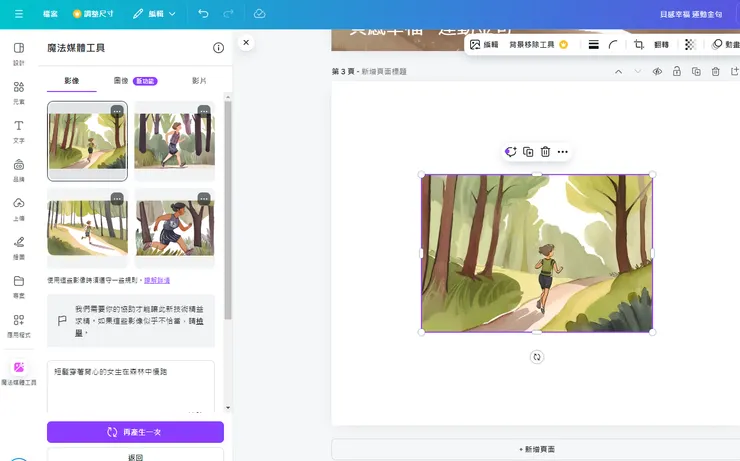Click the selected forest runner image on canvas
Viewport: 740px width, 461px height.
coord(537,253)
